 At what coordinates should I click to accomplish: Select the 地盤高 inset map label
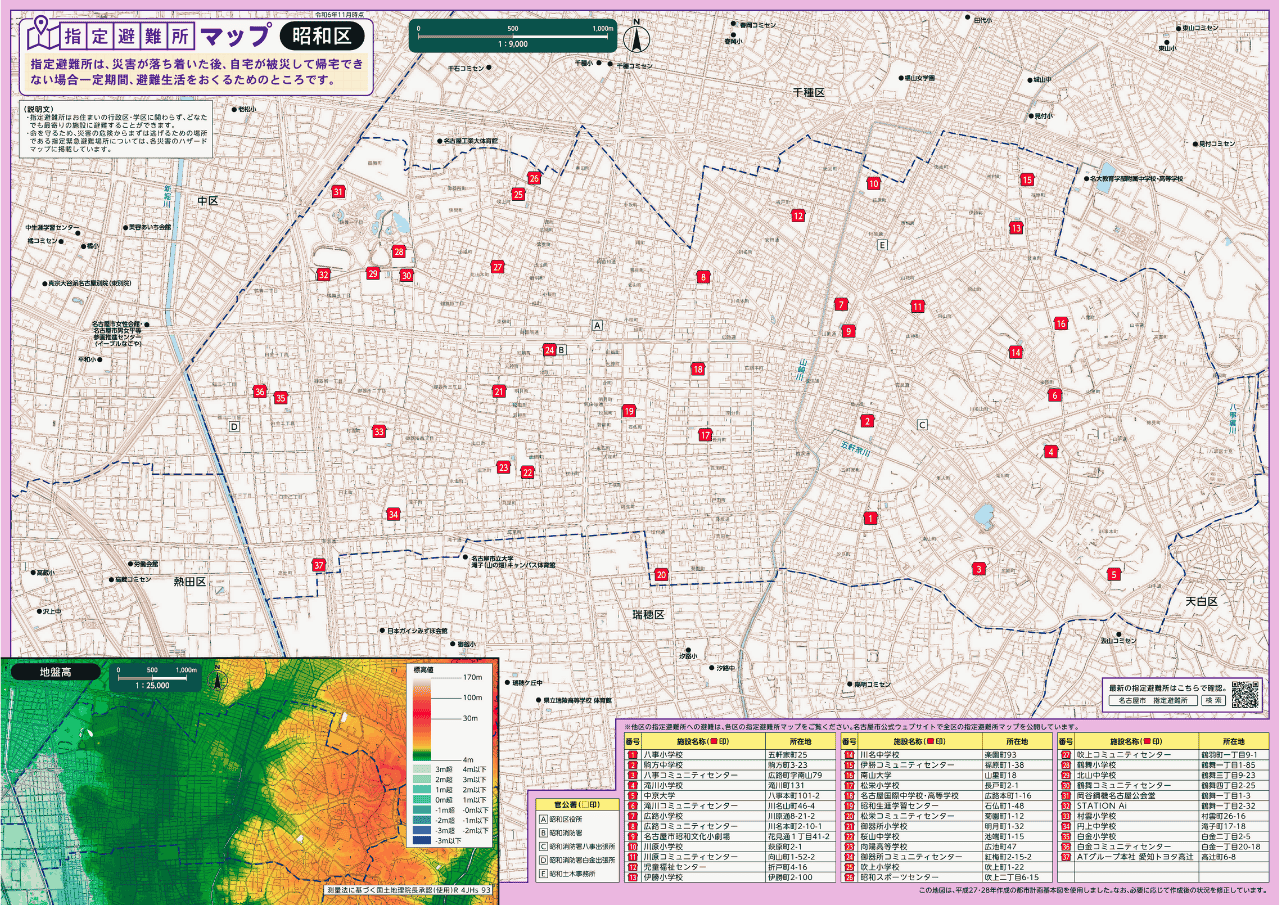[56, 672]
